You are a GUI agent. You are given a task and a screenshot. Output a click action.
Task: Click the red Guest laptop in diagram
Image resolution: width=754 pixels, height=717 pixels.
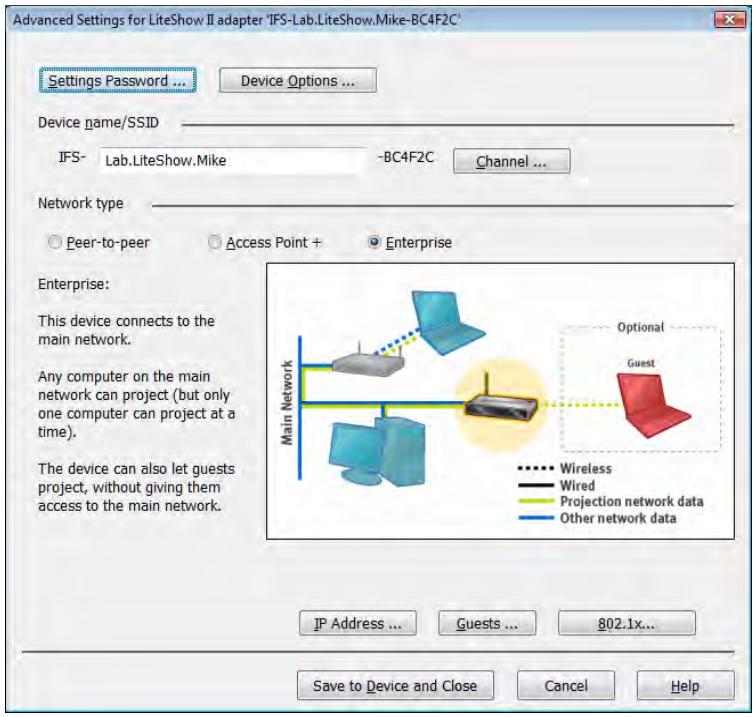click(653, 405)
